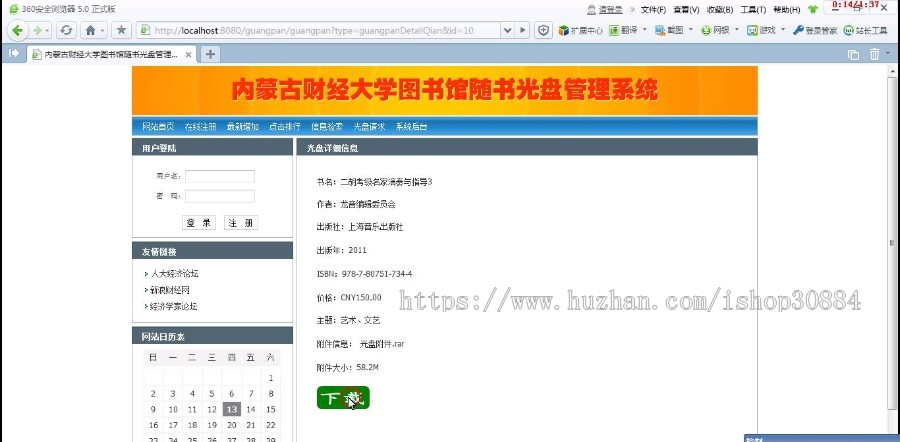Bookmark page with the star icon
The height and width of the screenshot is (442, 900).
[x=121, y=30]
